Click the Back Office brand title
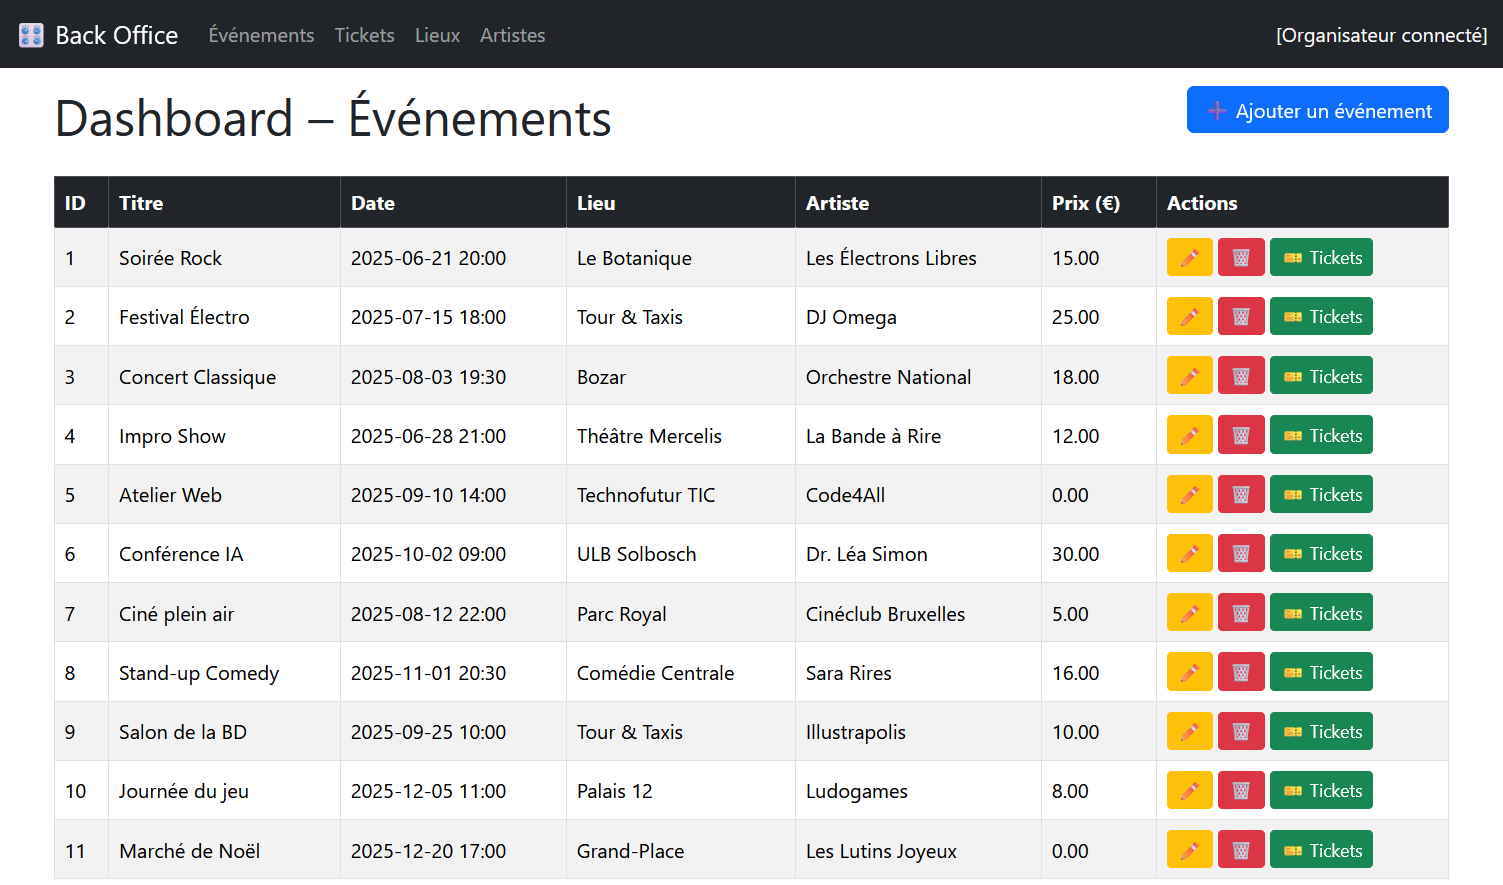The width and height of the screenshot is (1503, 885). coord(116,35)
